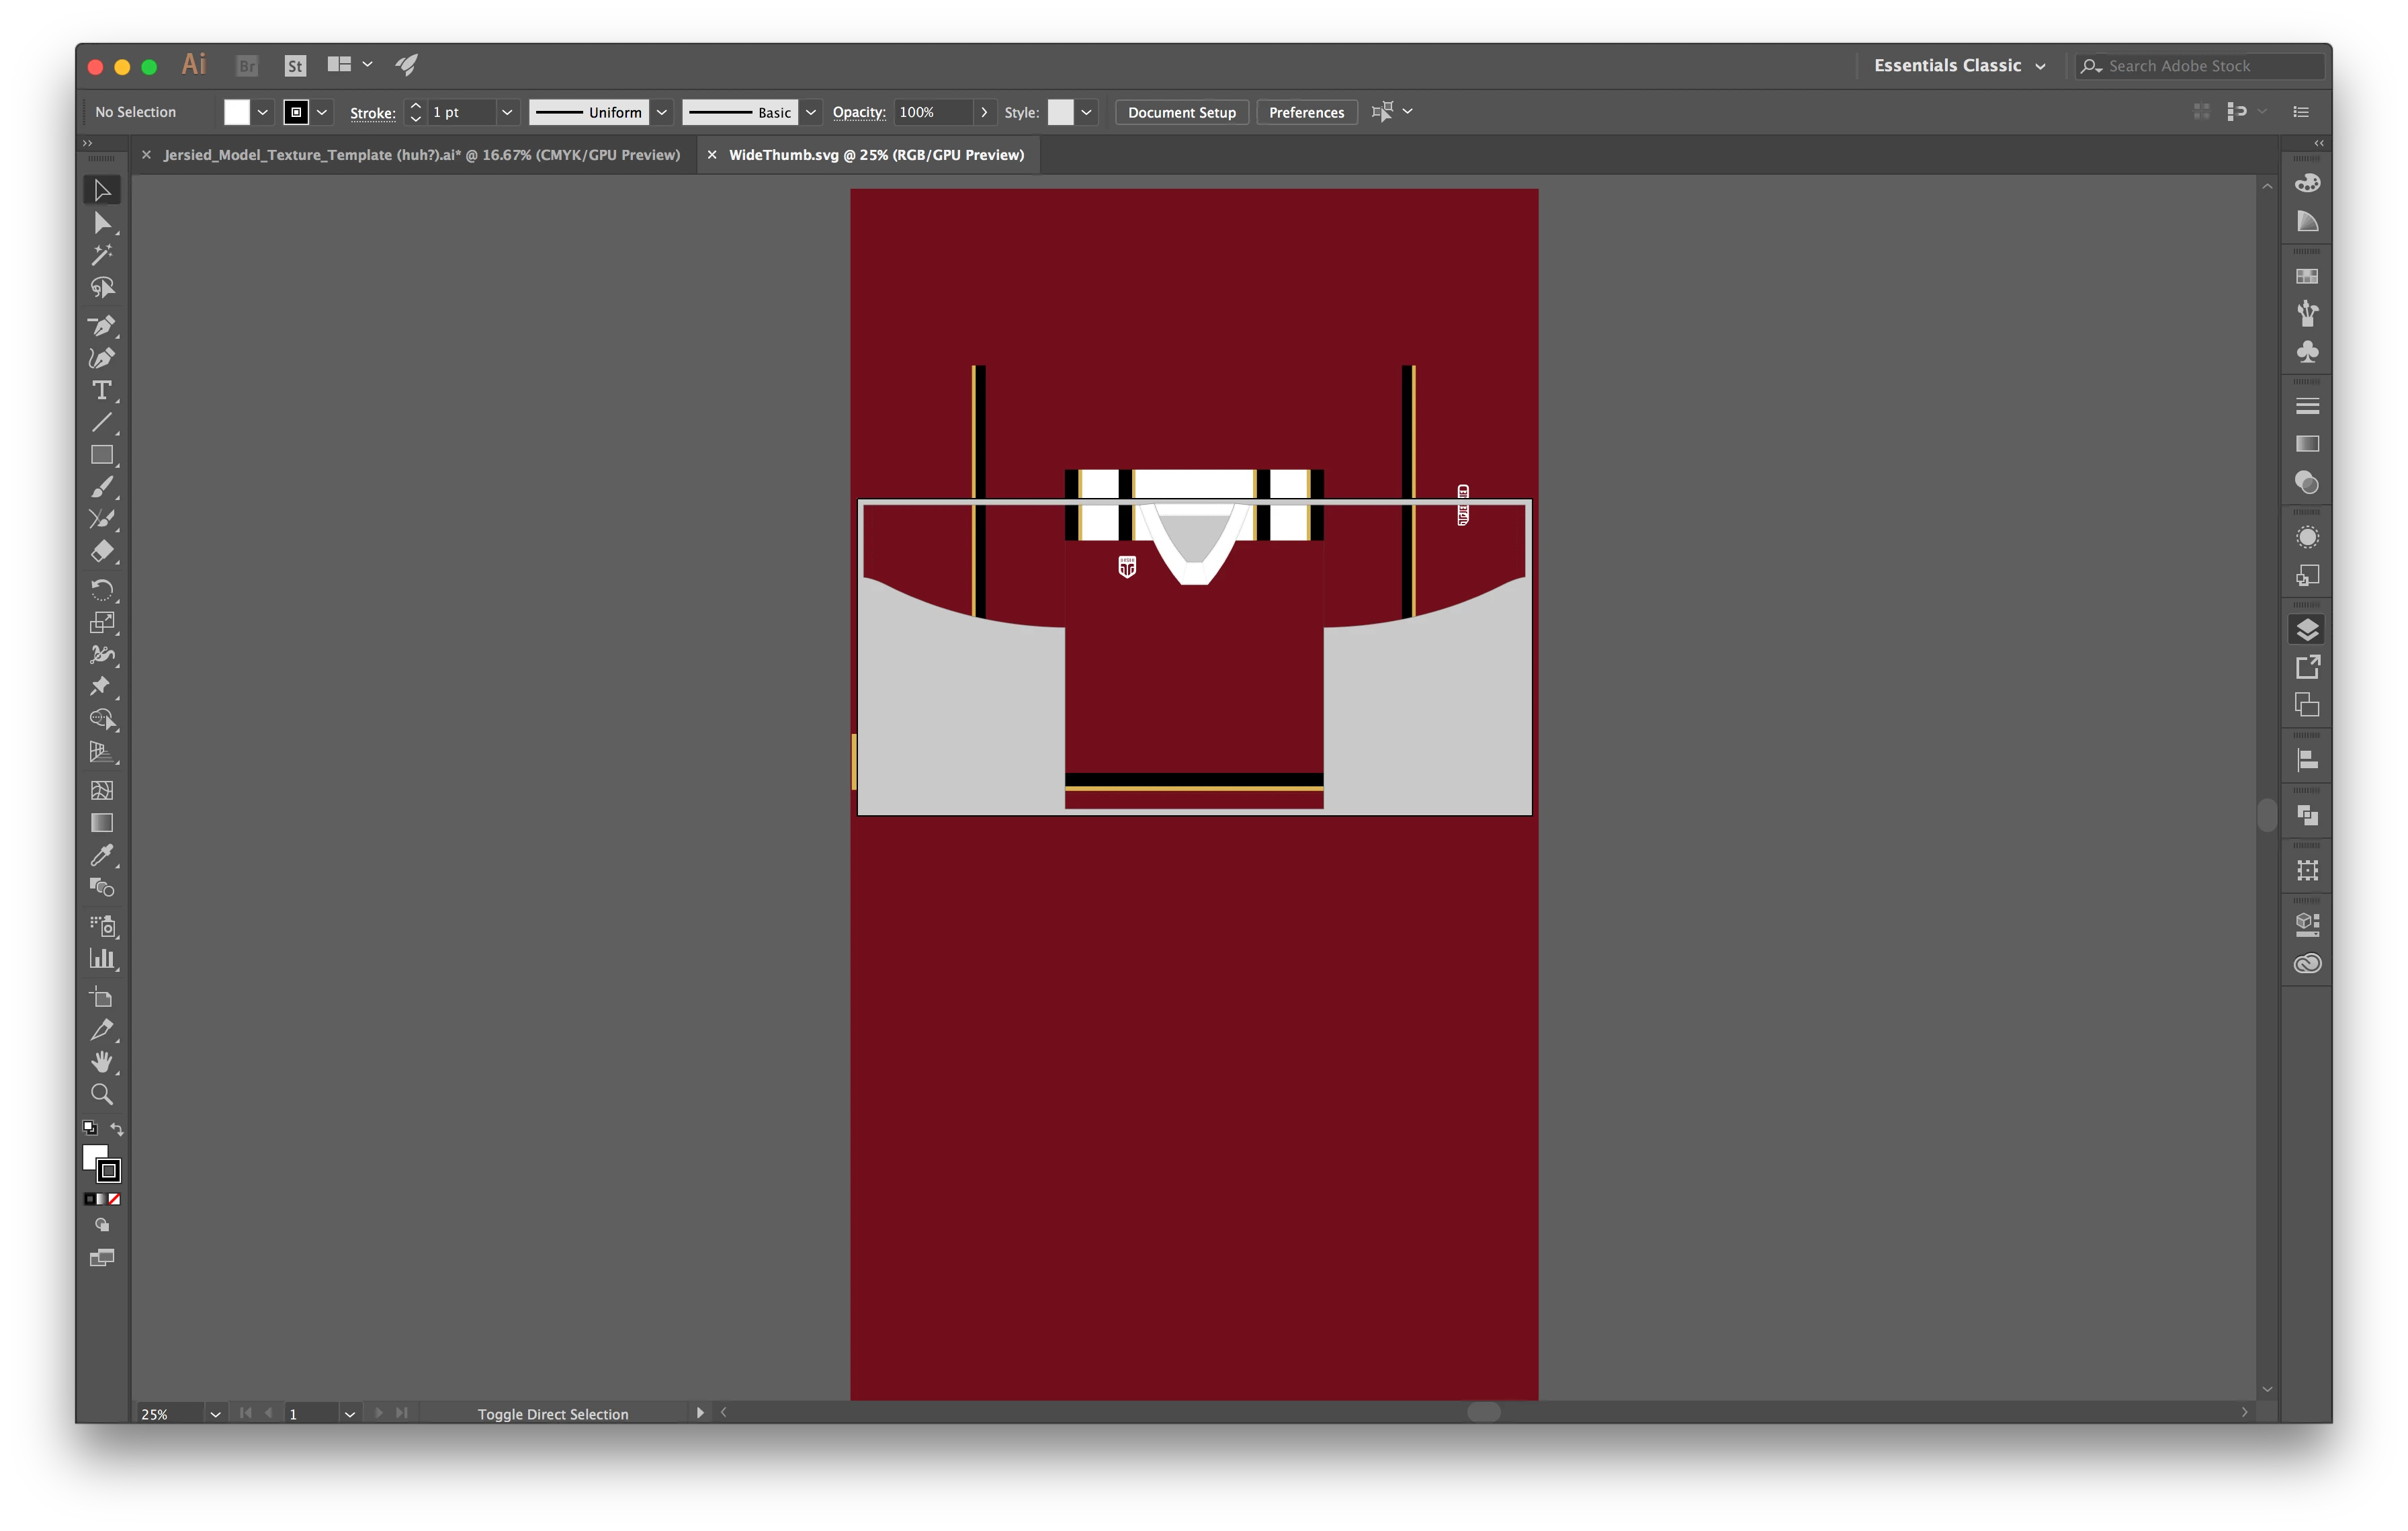This screenshot has height=1531, width=2408.
Task: Select the Magic Wand tool
Action: pyautogui.click(x=101, y=255)
